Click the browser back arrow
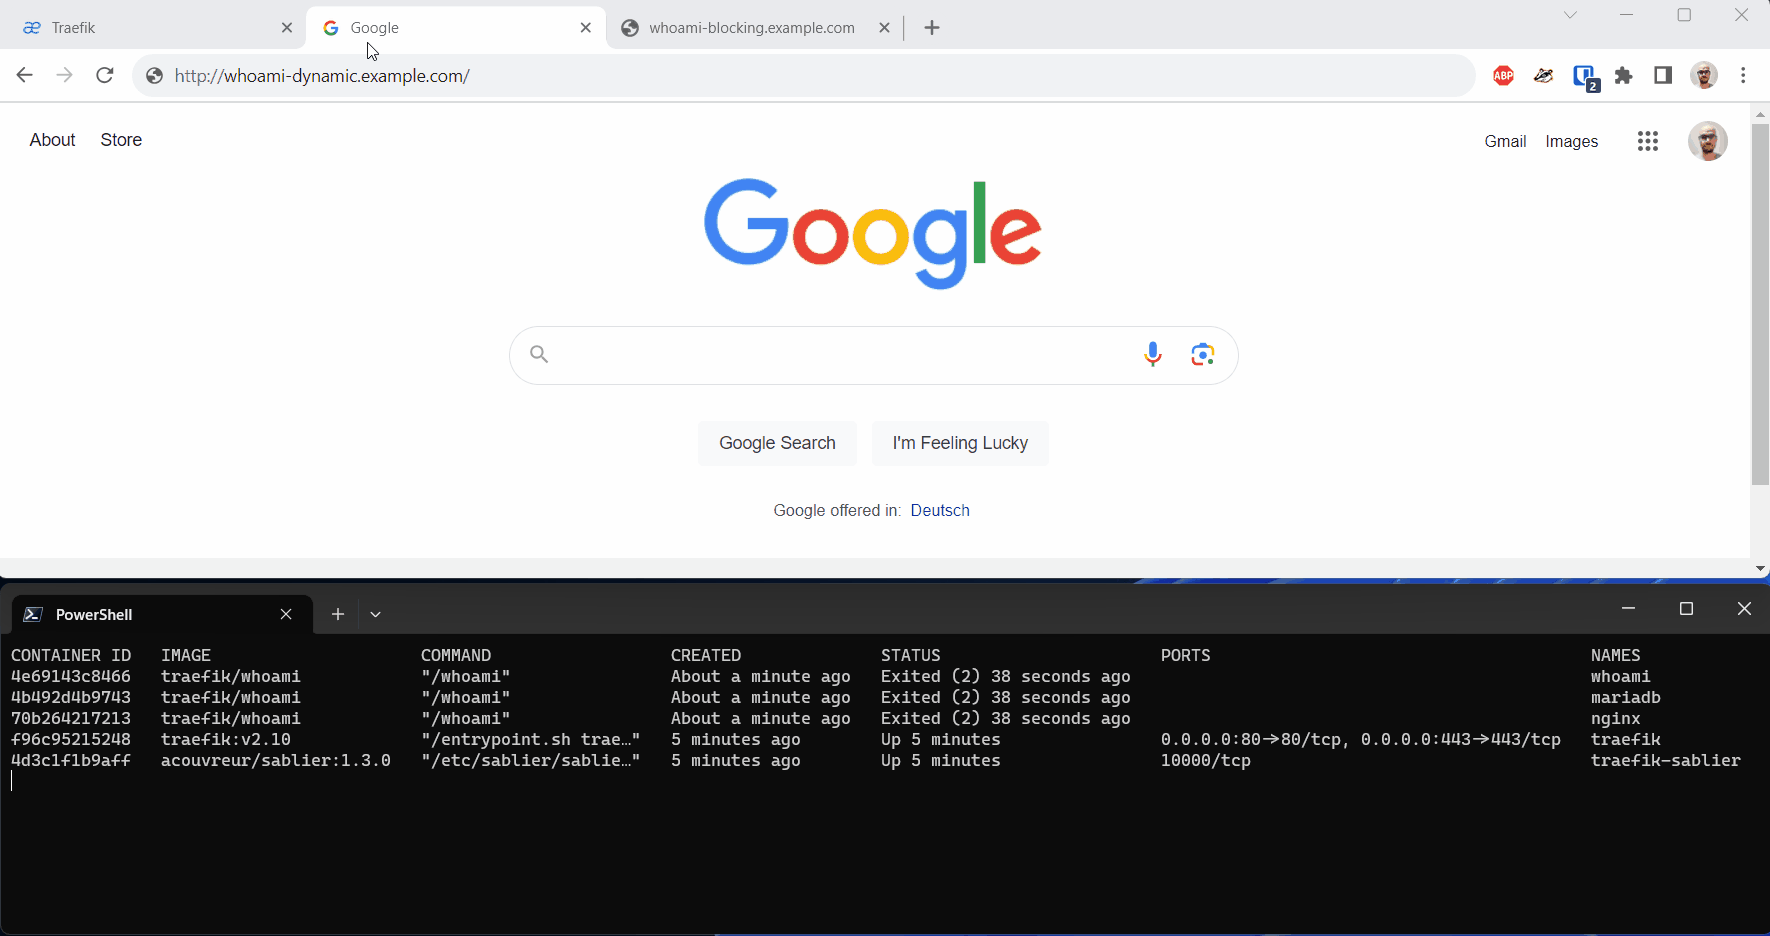The image size is (1770, 936). [x=25, y=75]
